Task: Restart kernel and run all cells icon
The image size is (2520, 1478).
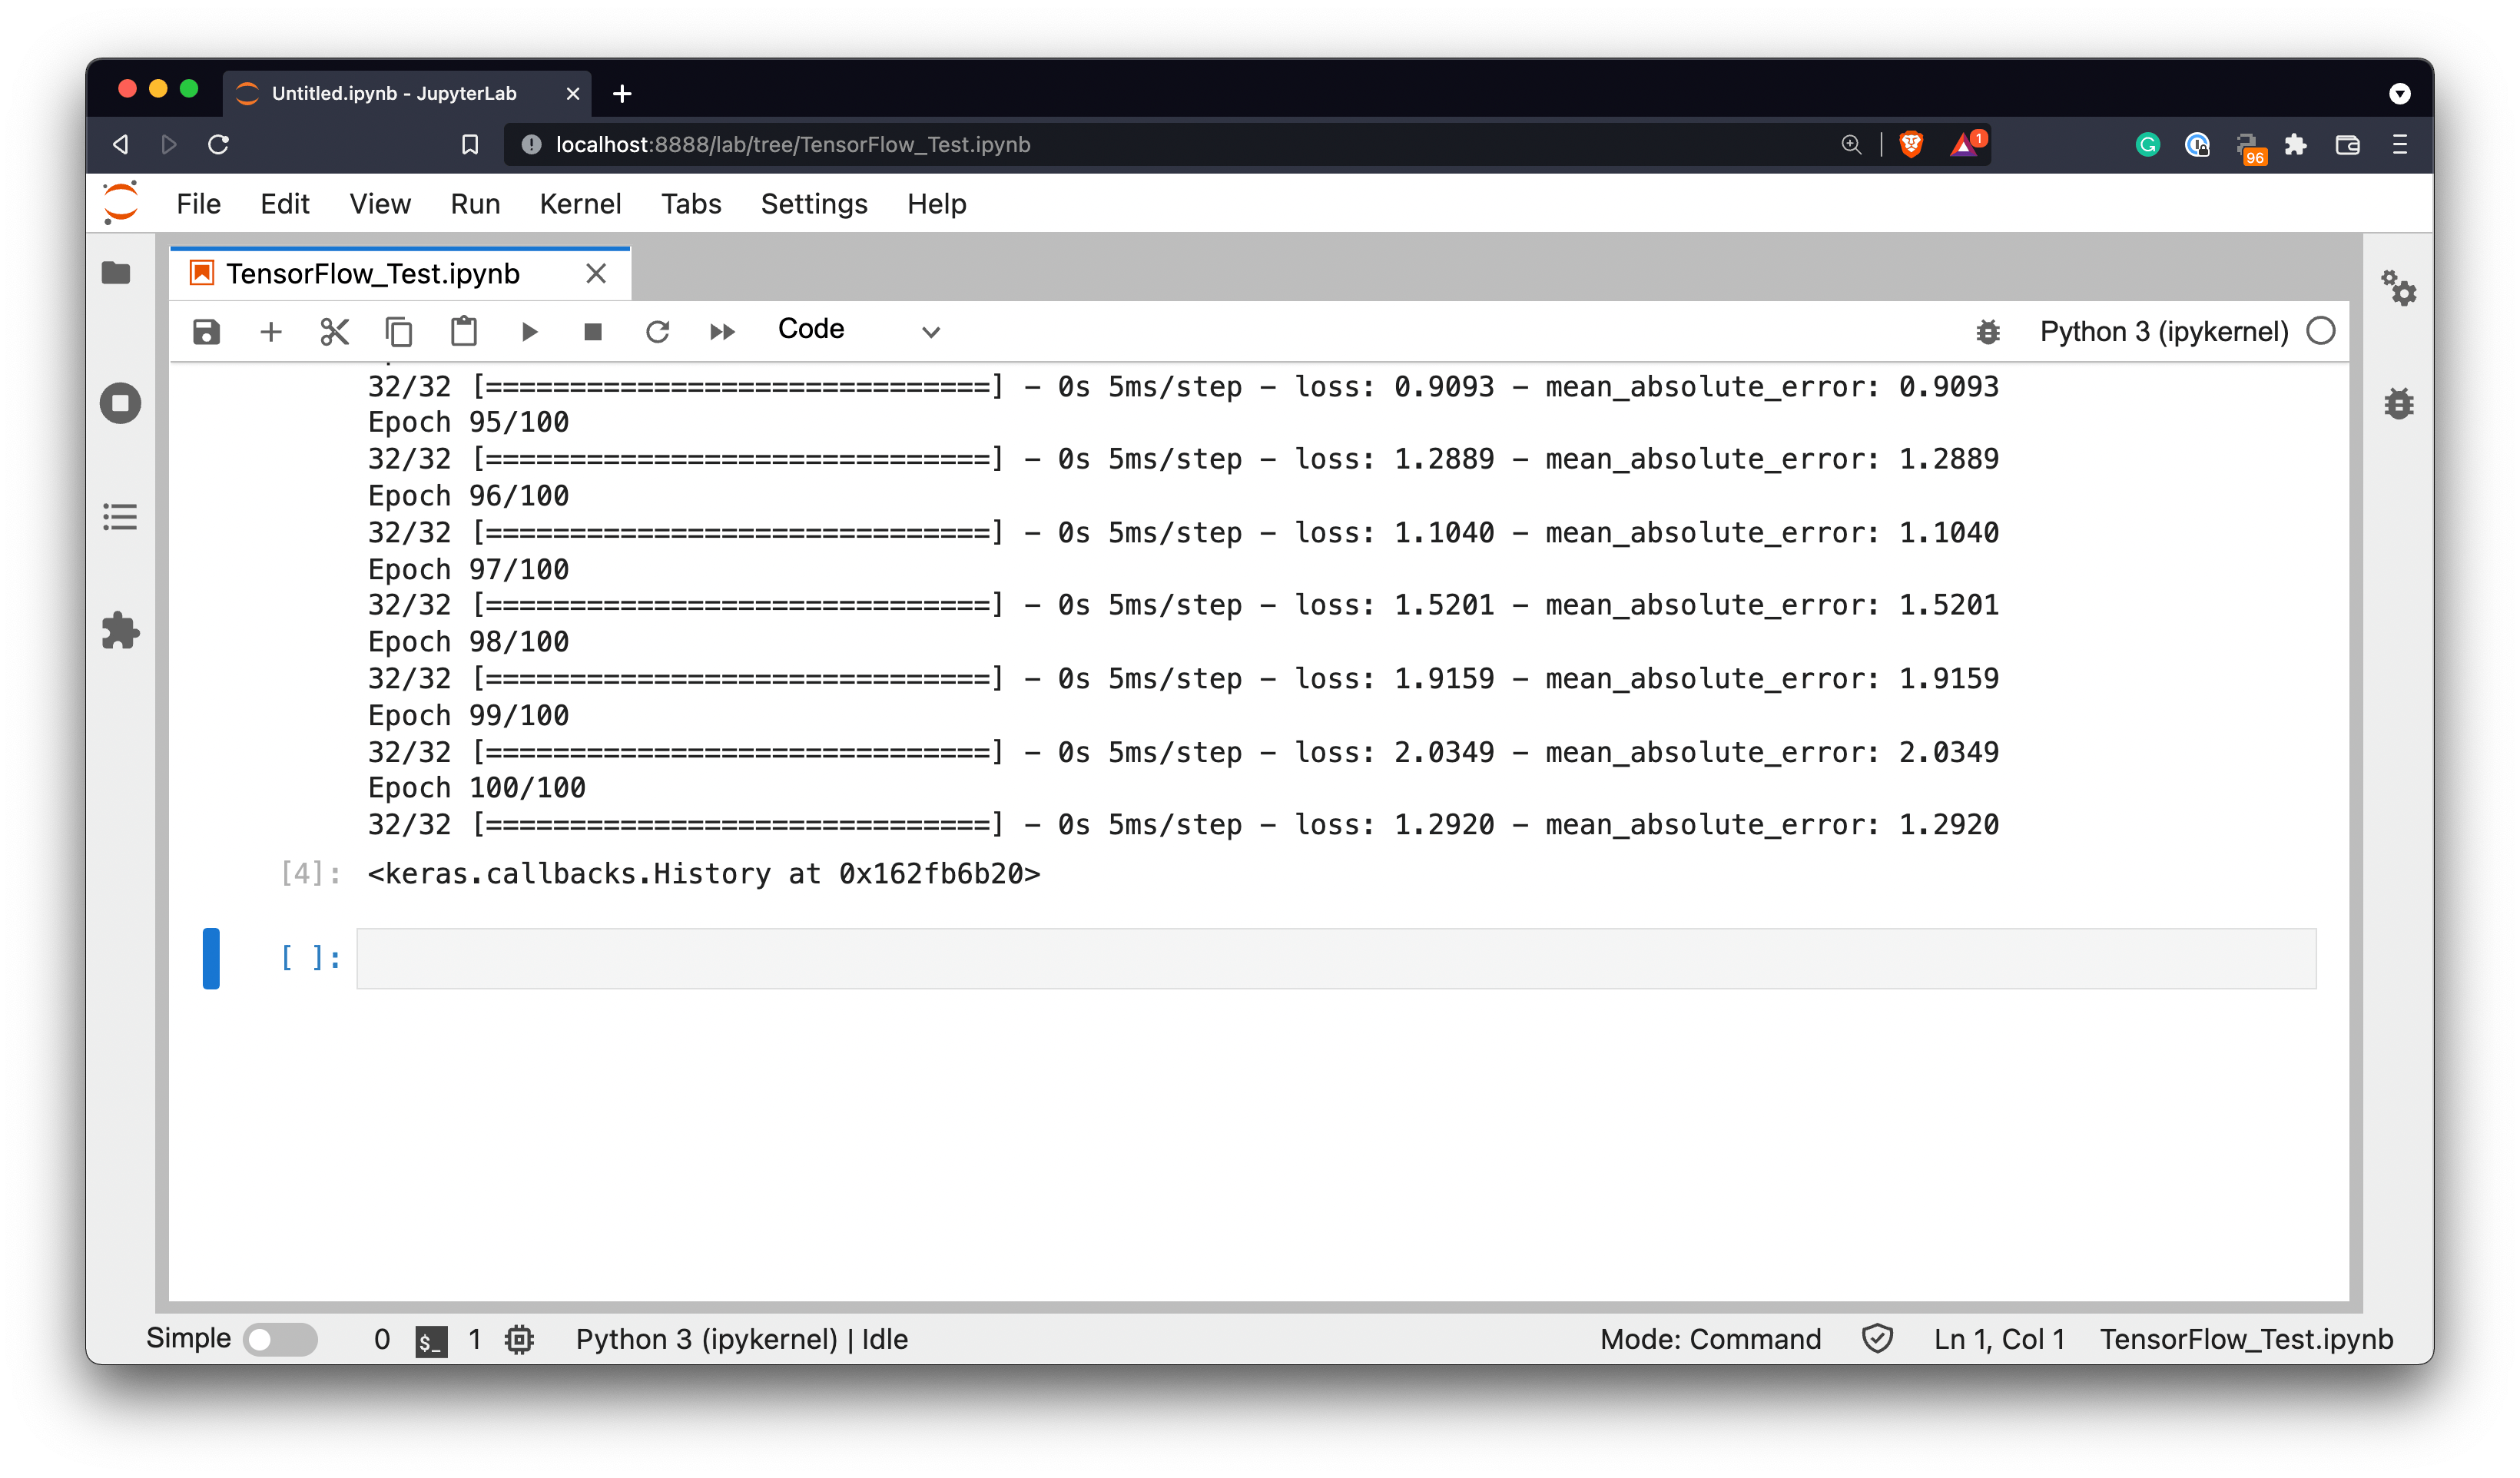Action: coord(722,331)
